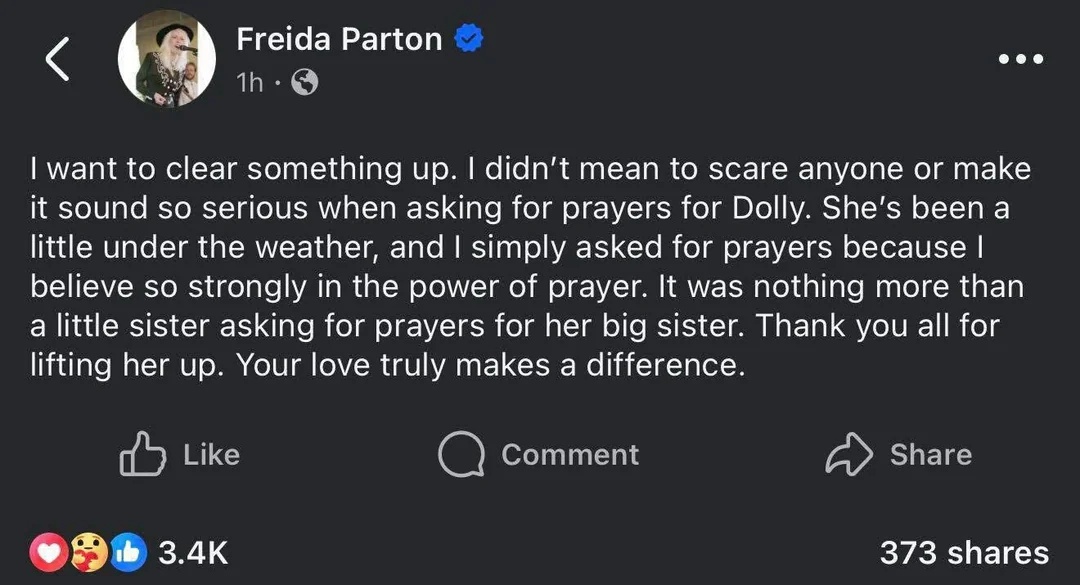Click the Share arrow icon
Image resolution: width=1080 pixels, height=585 pixels.
[849, 454]
